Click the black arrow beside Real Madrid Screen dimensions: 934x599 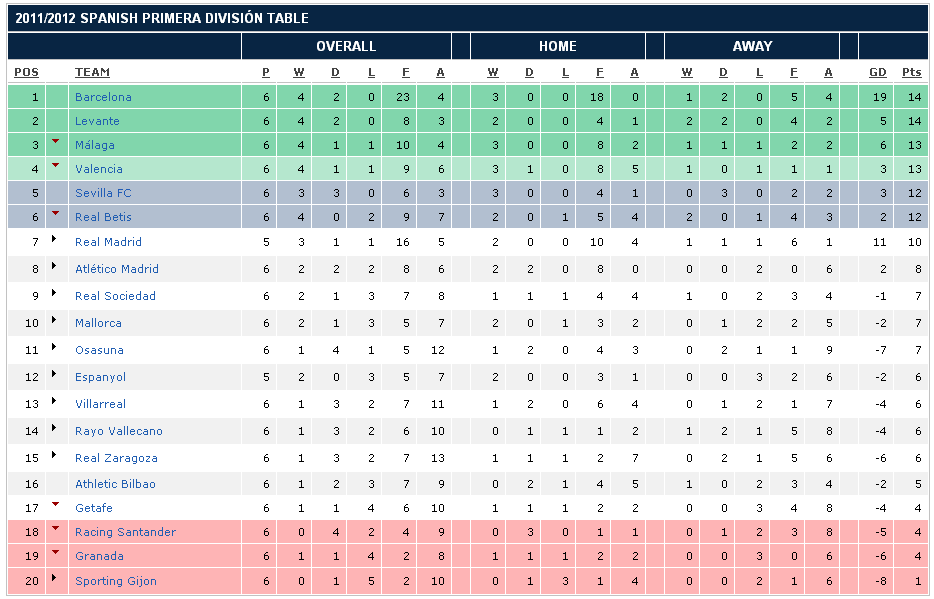point(56,239)
